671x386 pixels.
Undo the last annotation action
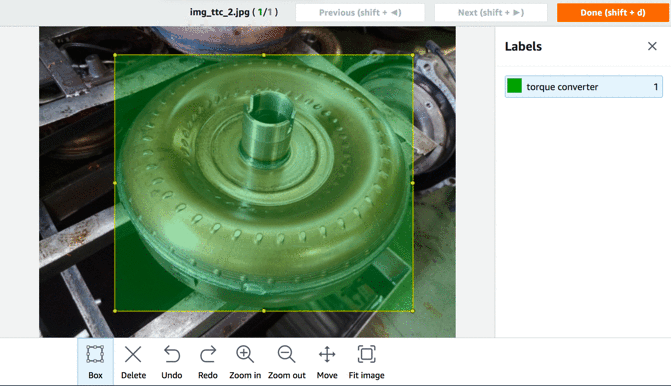(x=172, y=355)
